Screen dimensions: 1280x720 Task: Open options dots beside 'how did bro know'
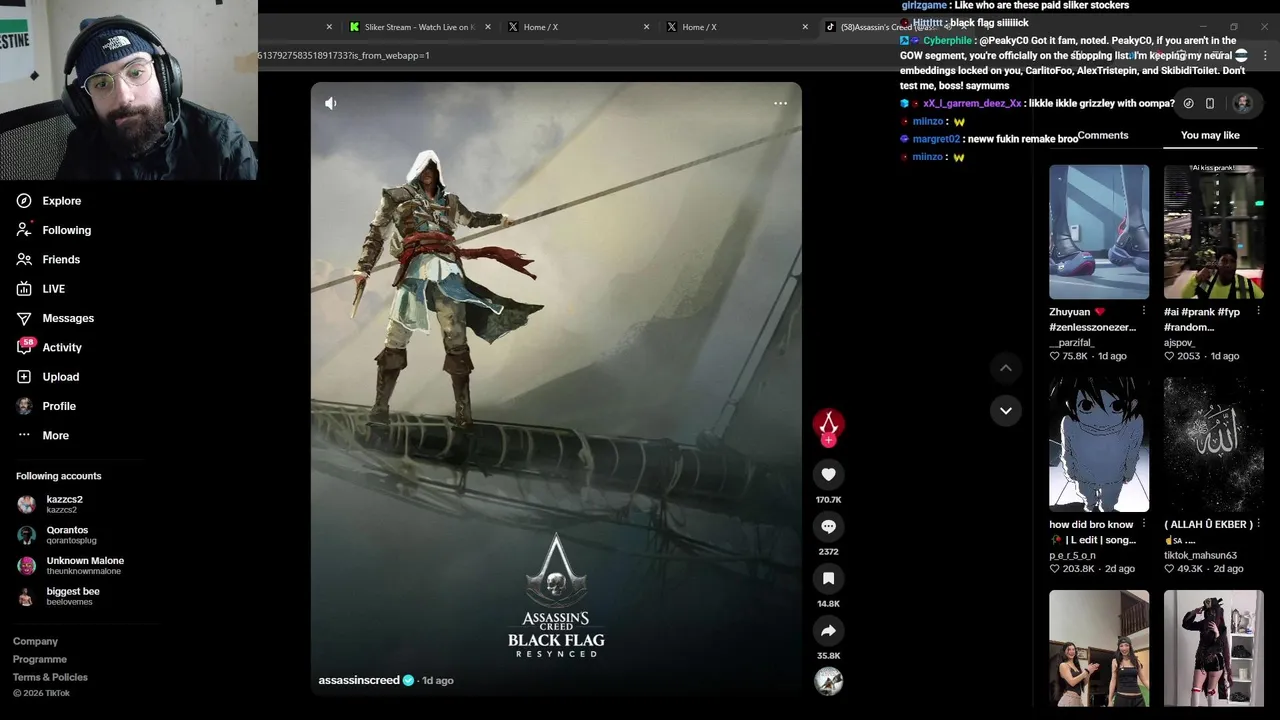[1144, 524]
